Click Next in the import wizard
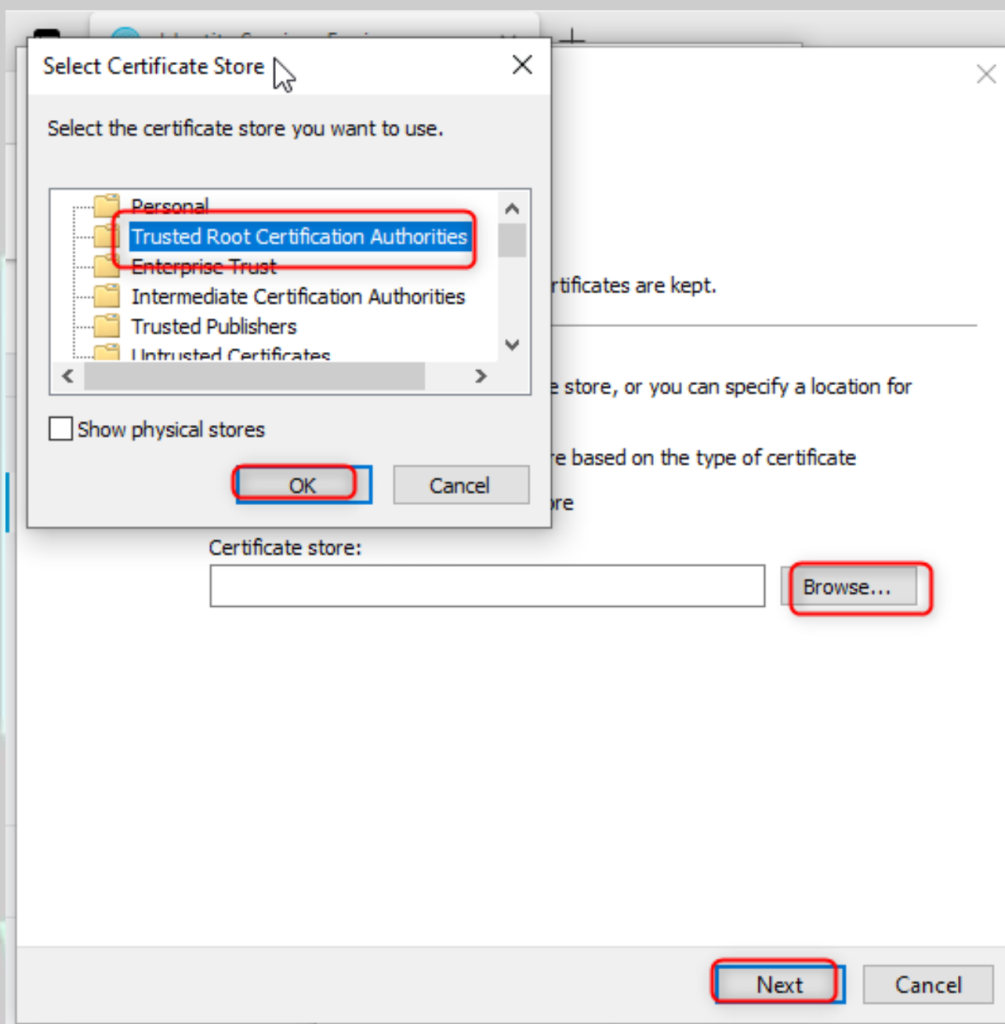 [x=779, y=984]
